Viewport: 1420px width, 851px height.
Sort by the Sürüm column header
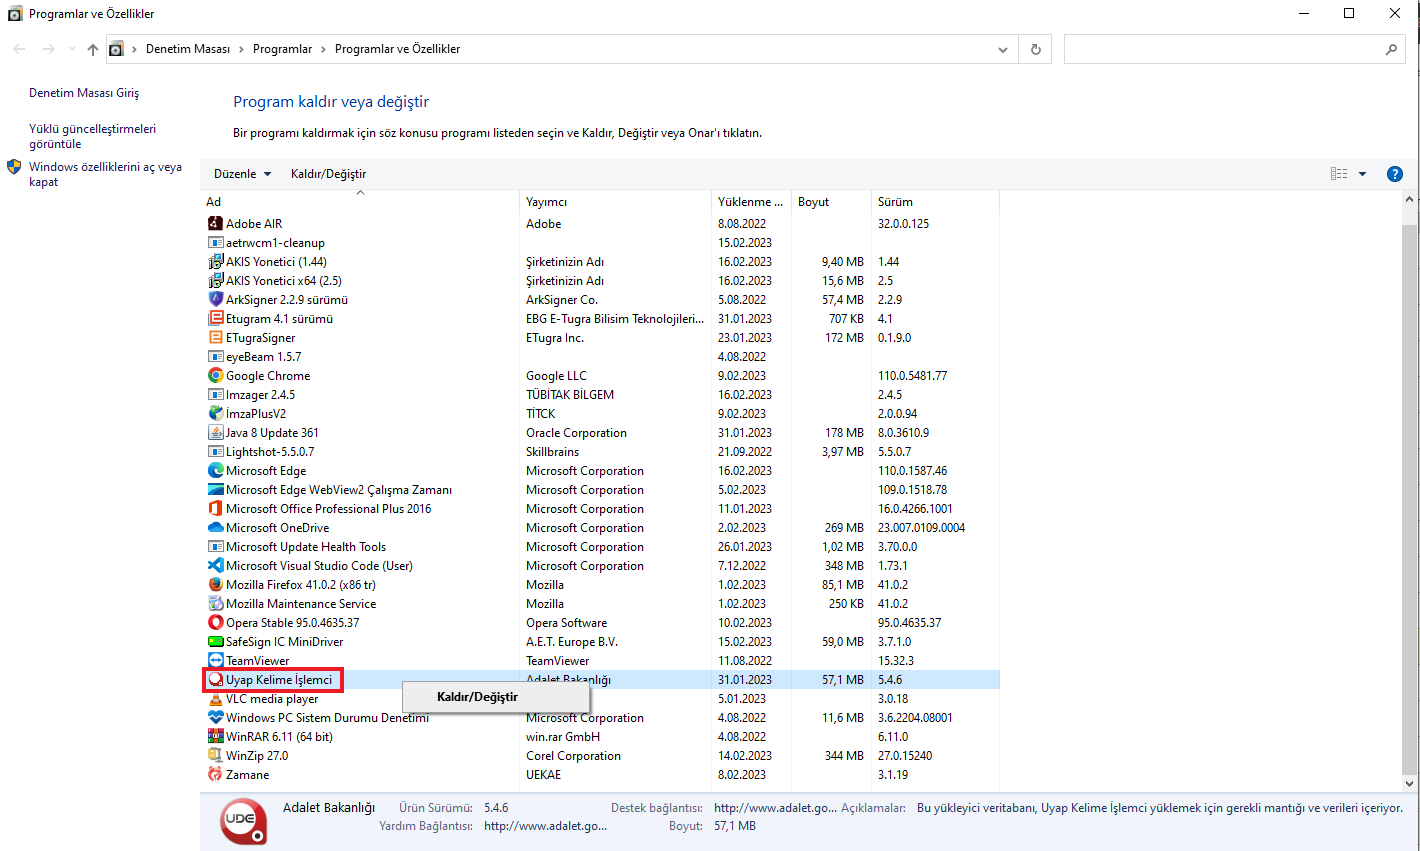pyautogui.click(x=935, y=202)
